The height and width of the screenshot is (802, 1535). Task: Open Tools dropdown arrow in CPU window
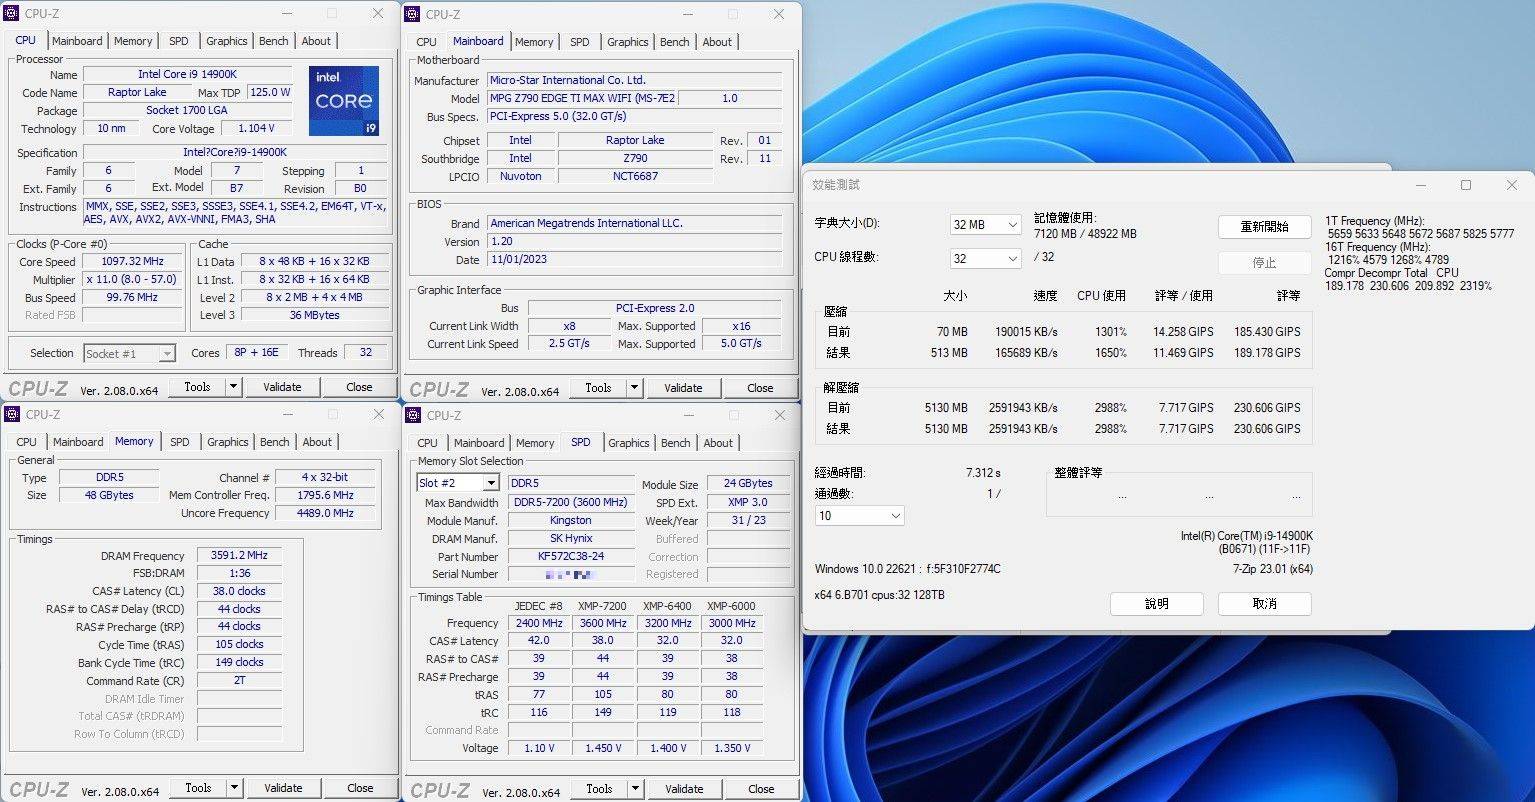point(233,387)
